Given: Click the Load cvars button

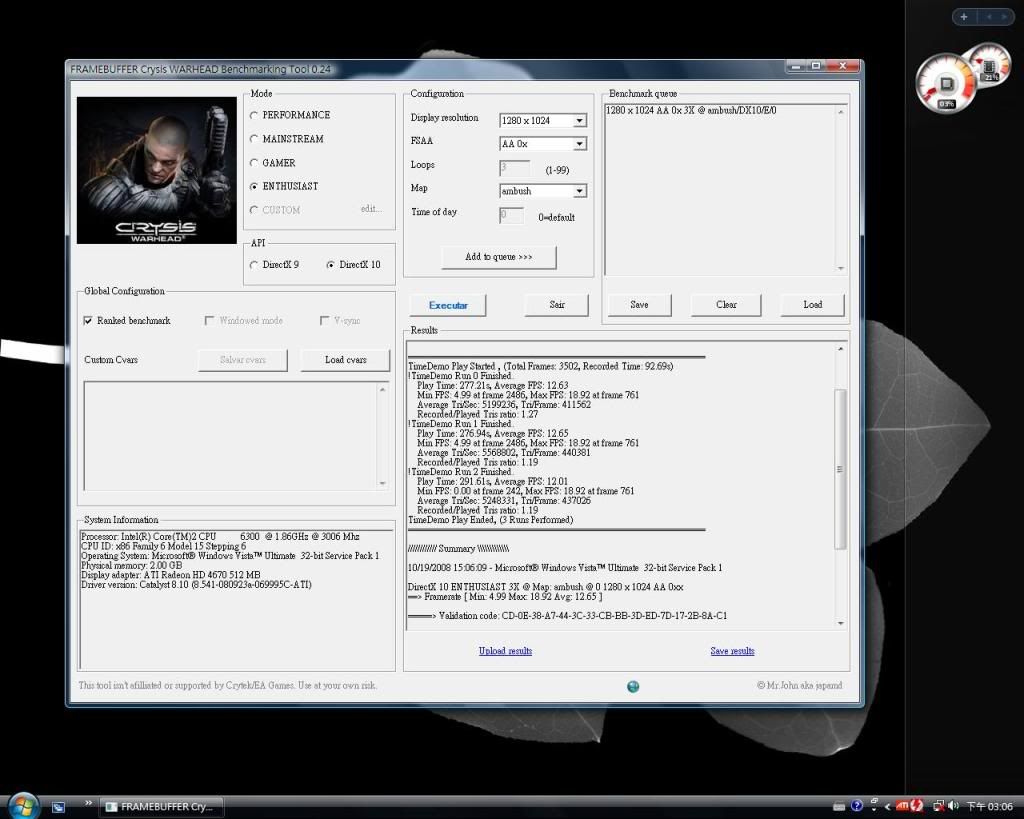Looking at the screenshot, I should pyautogui.click(x=345, y=360).
